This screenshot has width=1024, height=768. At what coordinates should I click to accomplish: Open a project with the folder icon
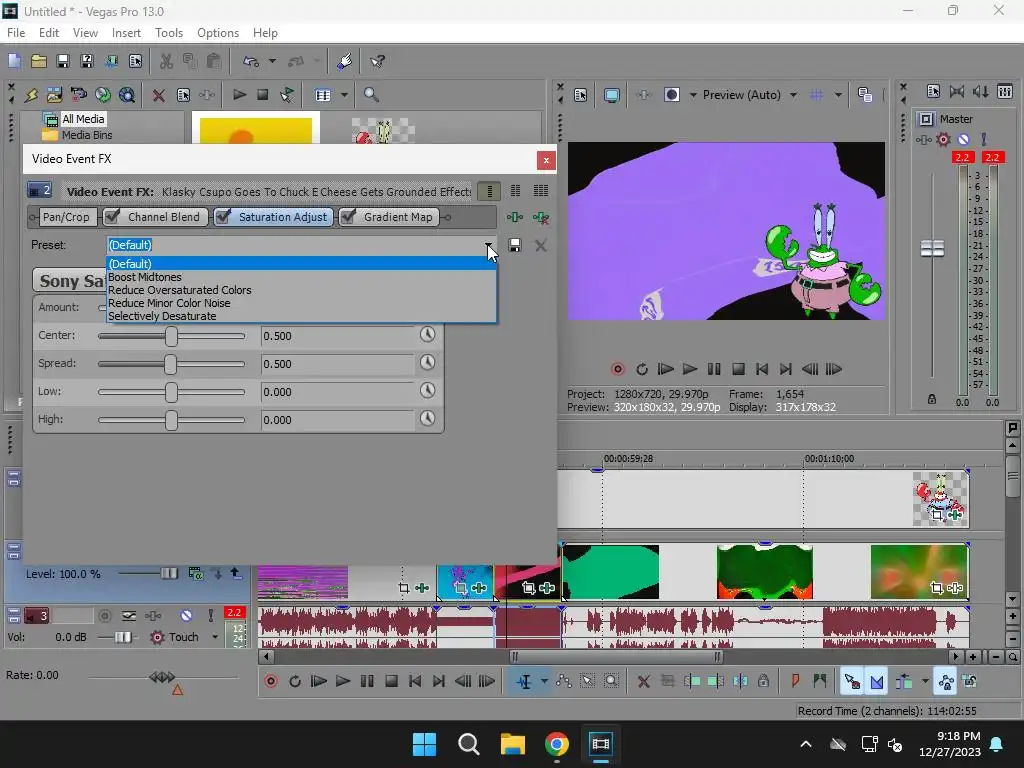[x=39, y=61]
